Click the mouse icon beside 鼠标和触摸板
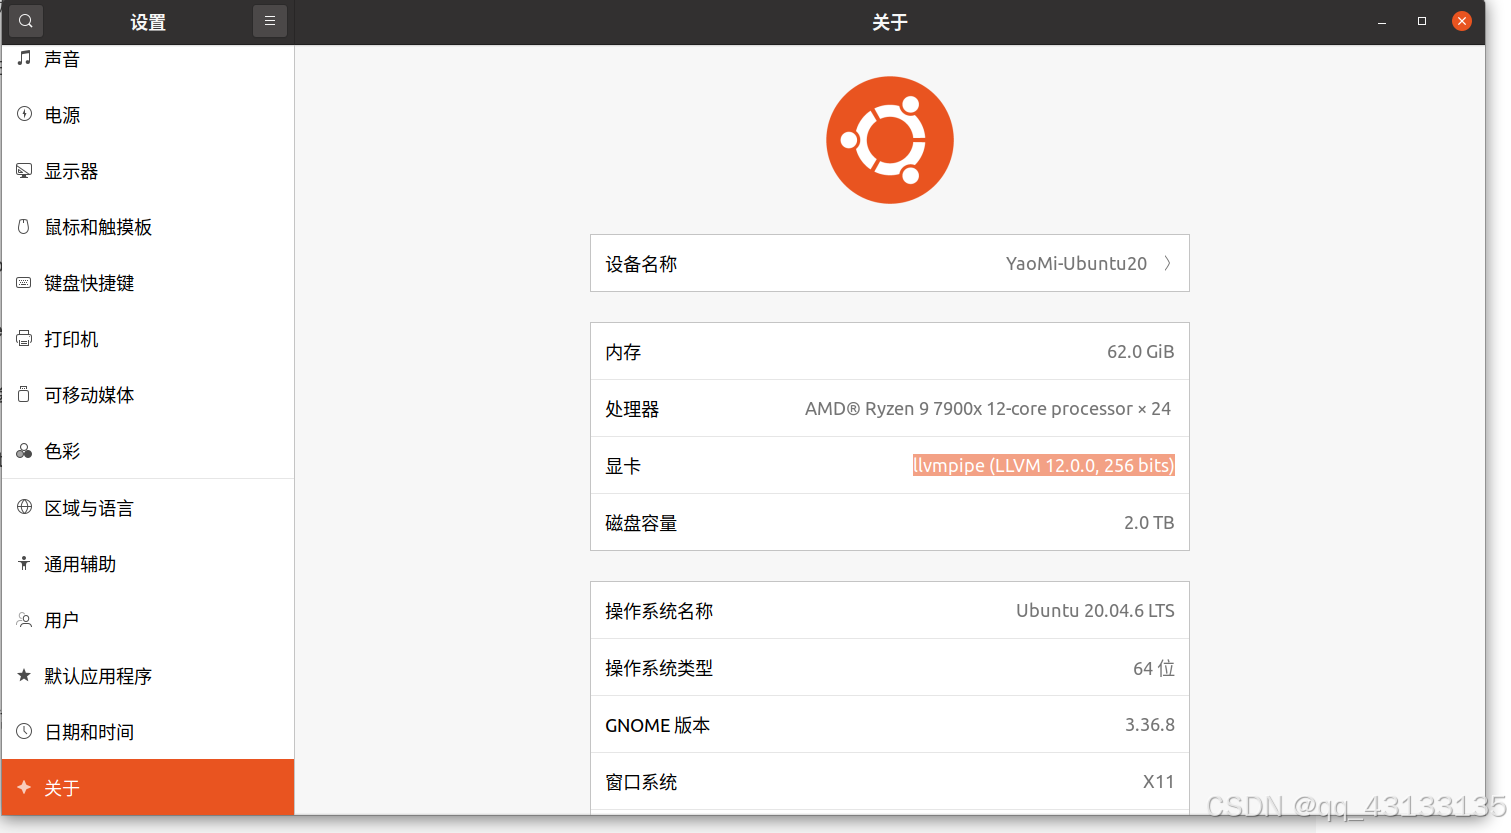This screenshot has width=1511, height=833. 24,227
